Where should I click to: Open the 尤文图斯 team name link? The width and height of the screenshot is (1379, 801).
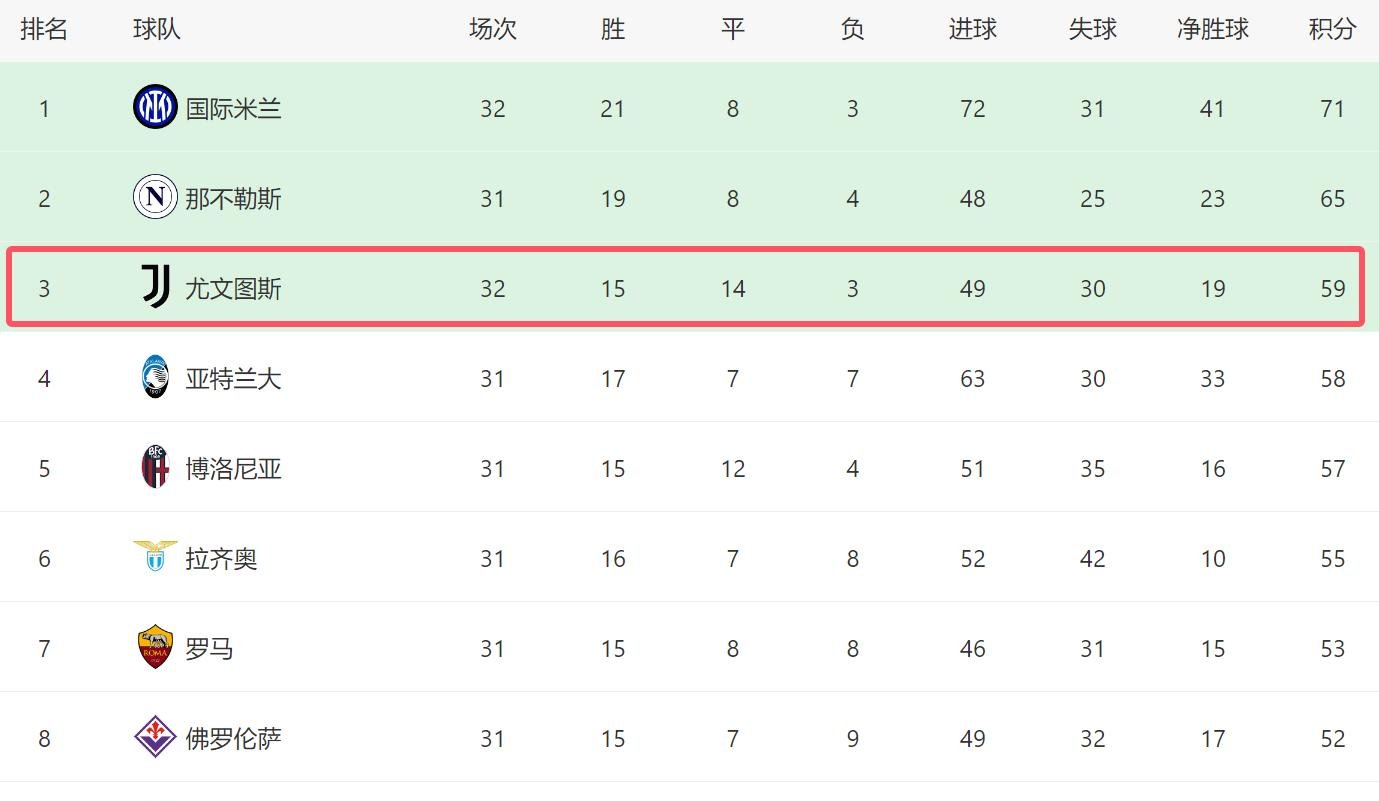tap(233, 289)
